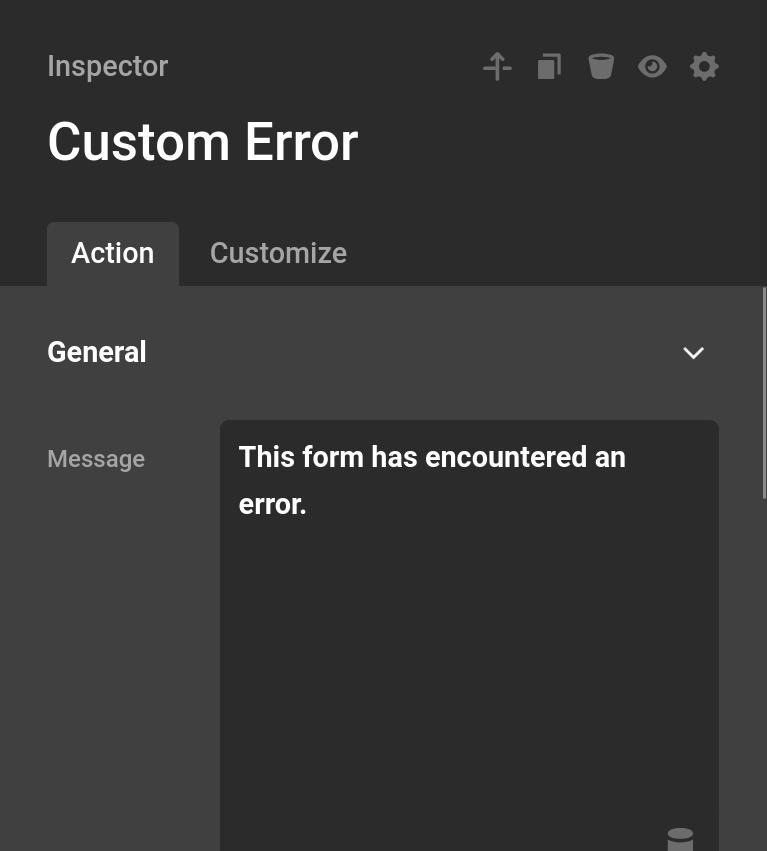Select the Action tab
Viewport: 767px width, 851px height.
(x=112, y=253)
